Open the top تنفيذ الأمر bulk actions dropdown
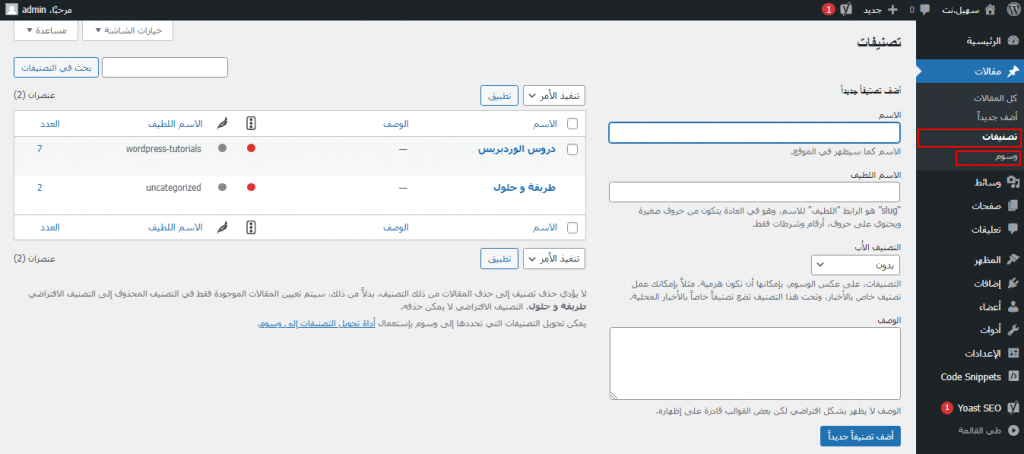 click(x=554, y=95)
